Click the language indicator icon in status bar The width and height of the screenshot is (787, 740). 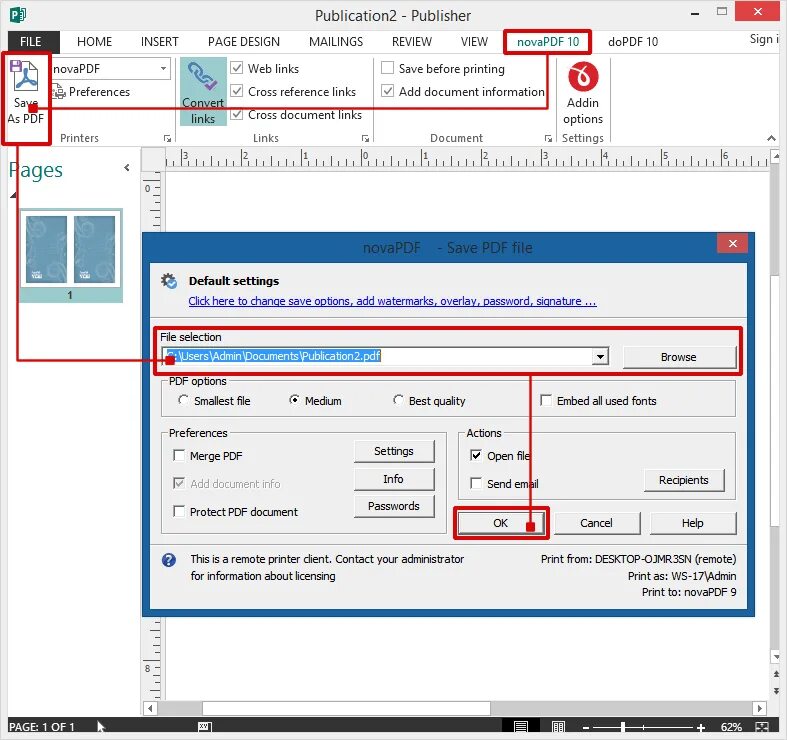pos(205,726)
